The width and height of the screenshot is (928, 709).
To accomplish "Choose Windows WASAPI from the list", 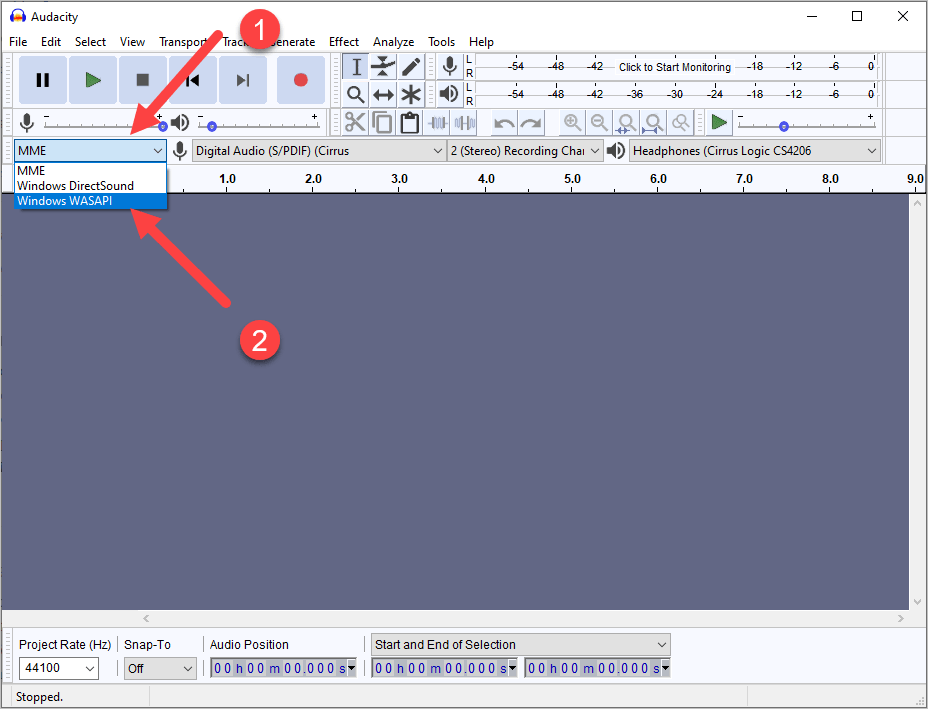I will pyautogui.click(x=90, y=201).
